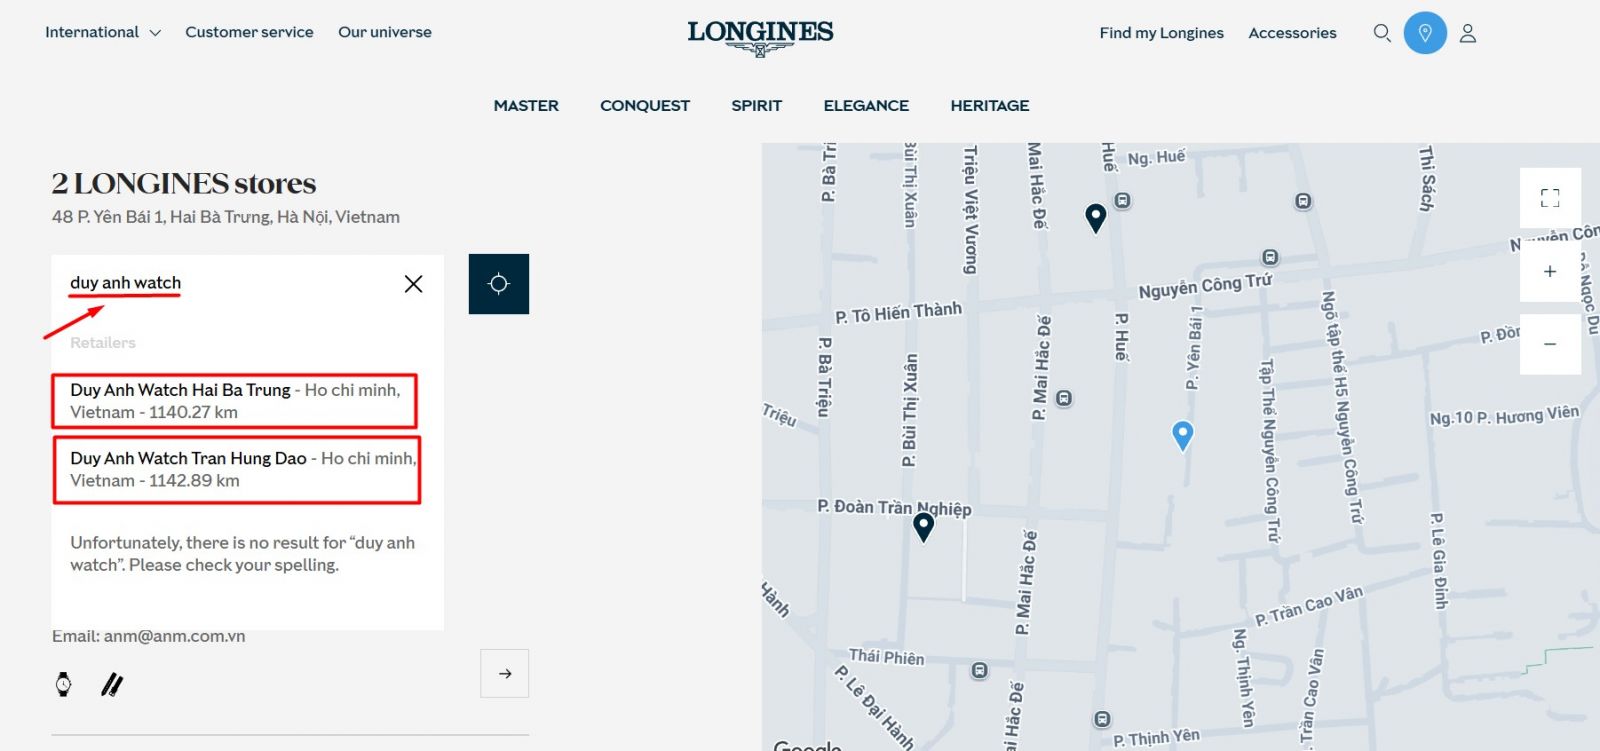Select the dark store pin at P. Đoàn Trần Nghiệp
This screenshot has width=1600, height=751.
pos(924,527)
